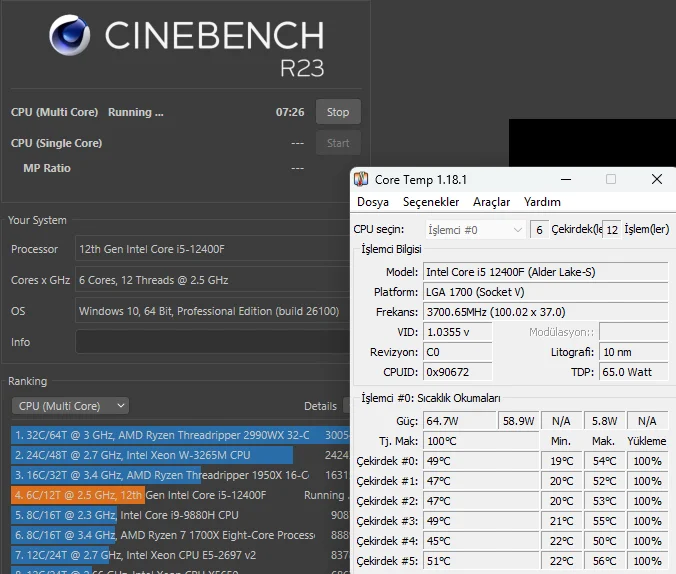Click Çekirdek #4 current temperature 45°C

(x=481, y=541)
